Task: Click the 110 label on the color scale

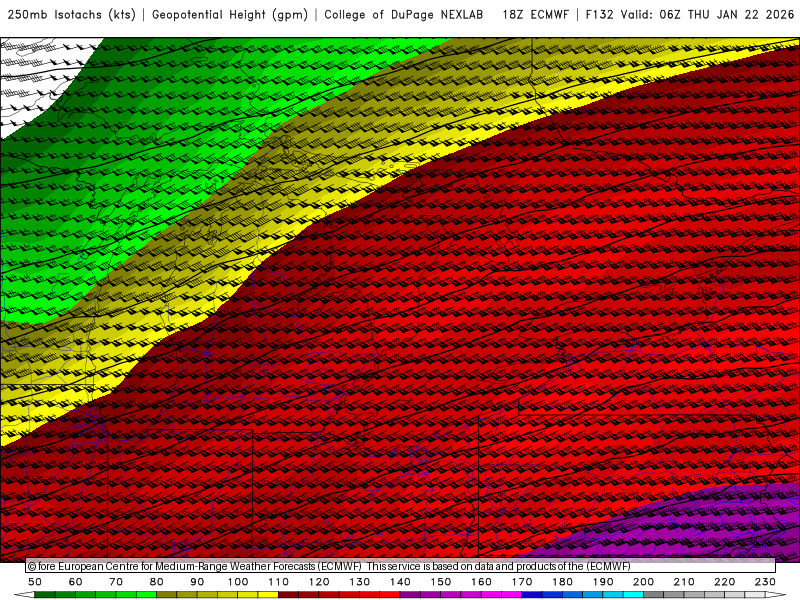Action: click(x=279, y=582)
